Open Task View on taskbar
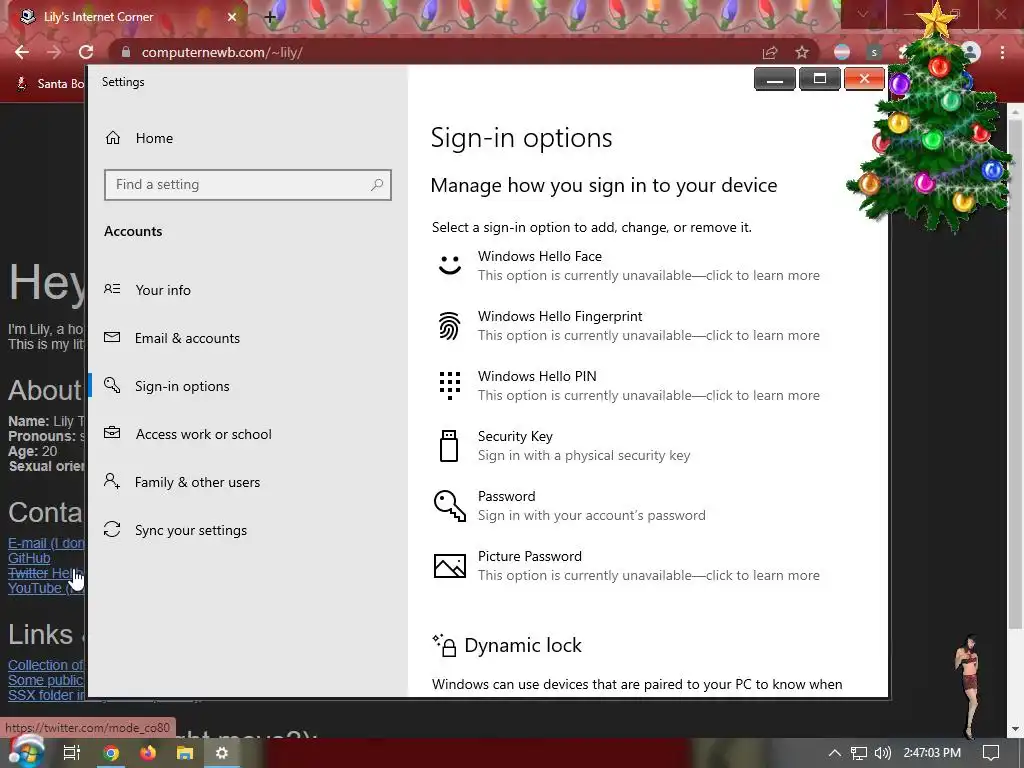The image size is (1024, 768). click(72, 753)
